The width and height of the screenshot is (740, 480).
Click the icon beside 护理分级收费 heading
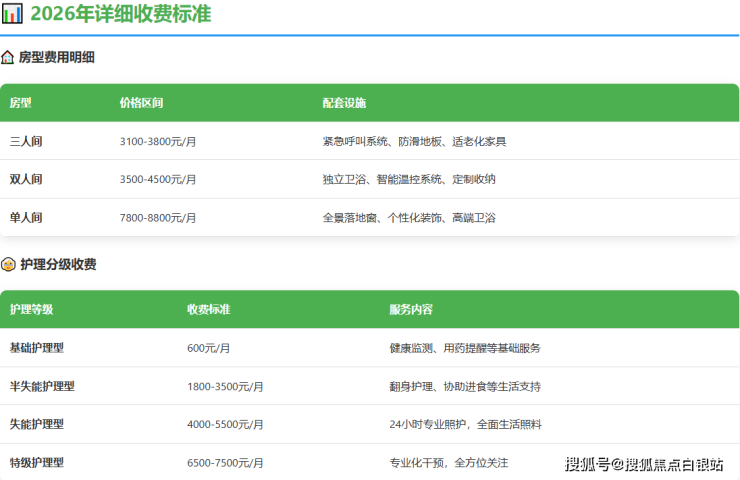8,265
